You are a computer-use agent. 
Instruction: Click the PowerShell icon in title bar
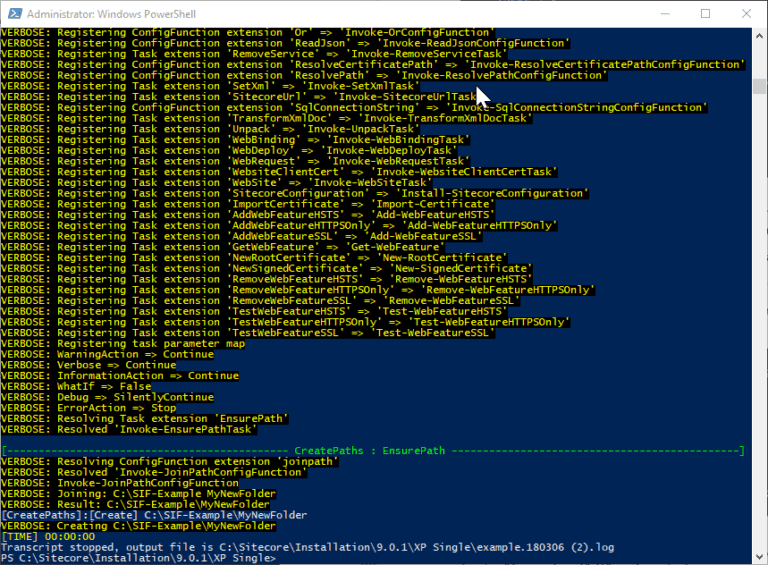pos(13,14)
